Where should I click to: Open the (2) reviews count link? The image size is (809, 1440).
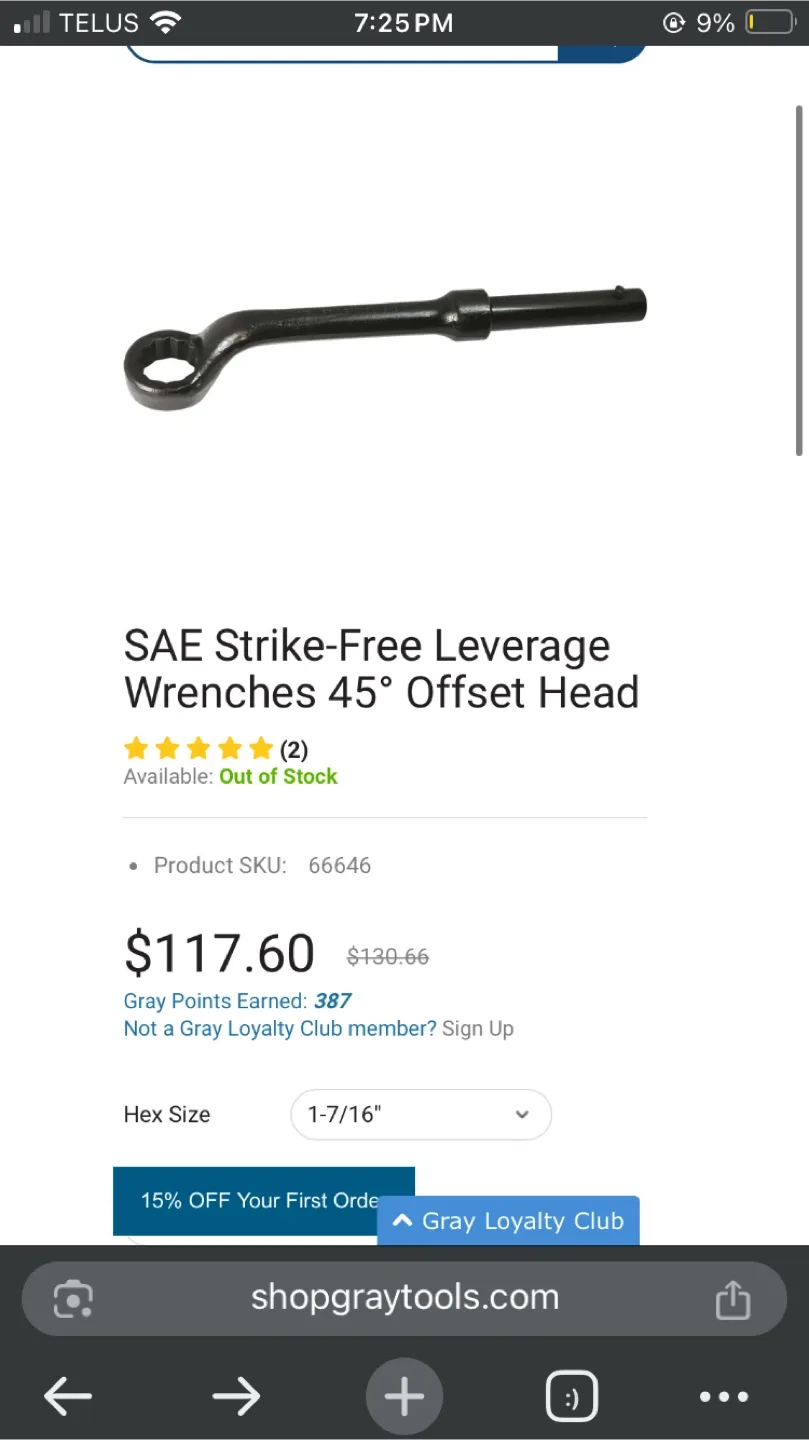tap(294, 749)
